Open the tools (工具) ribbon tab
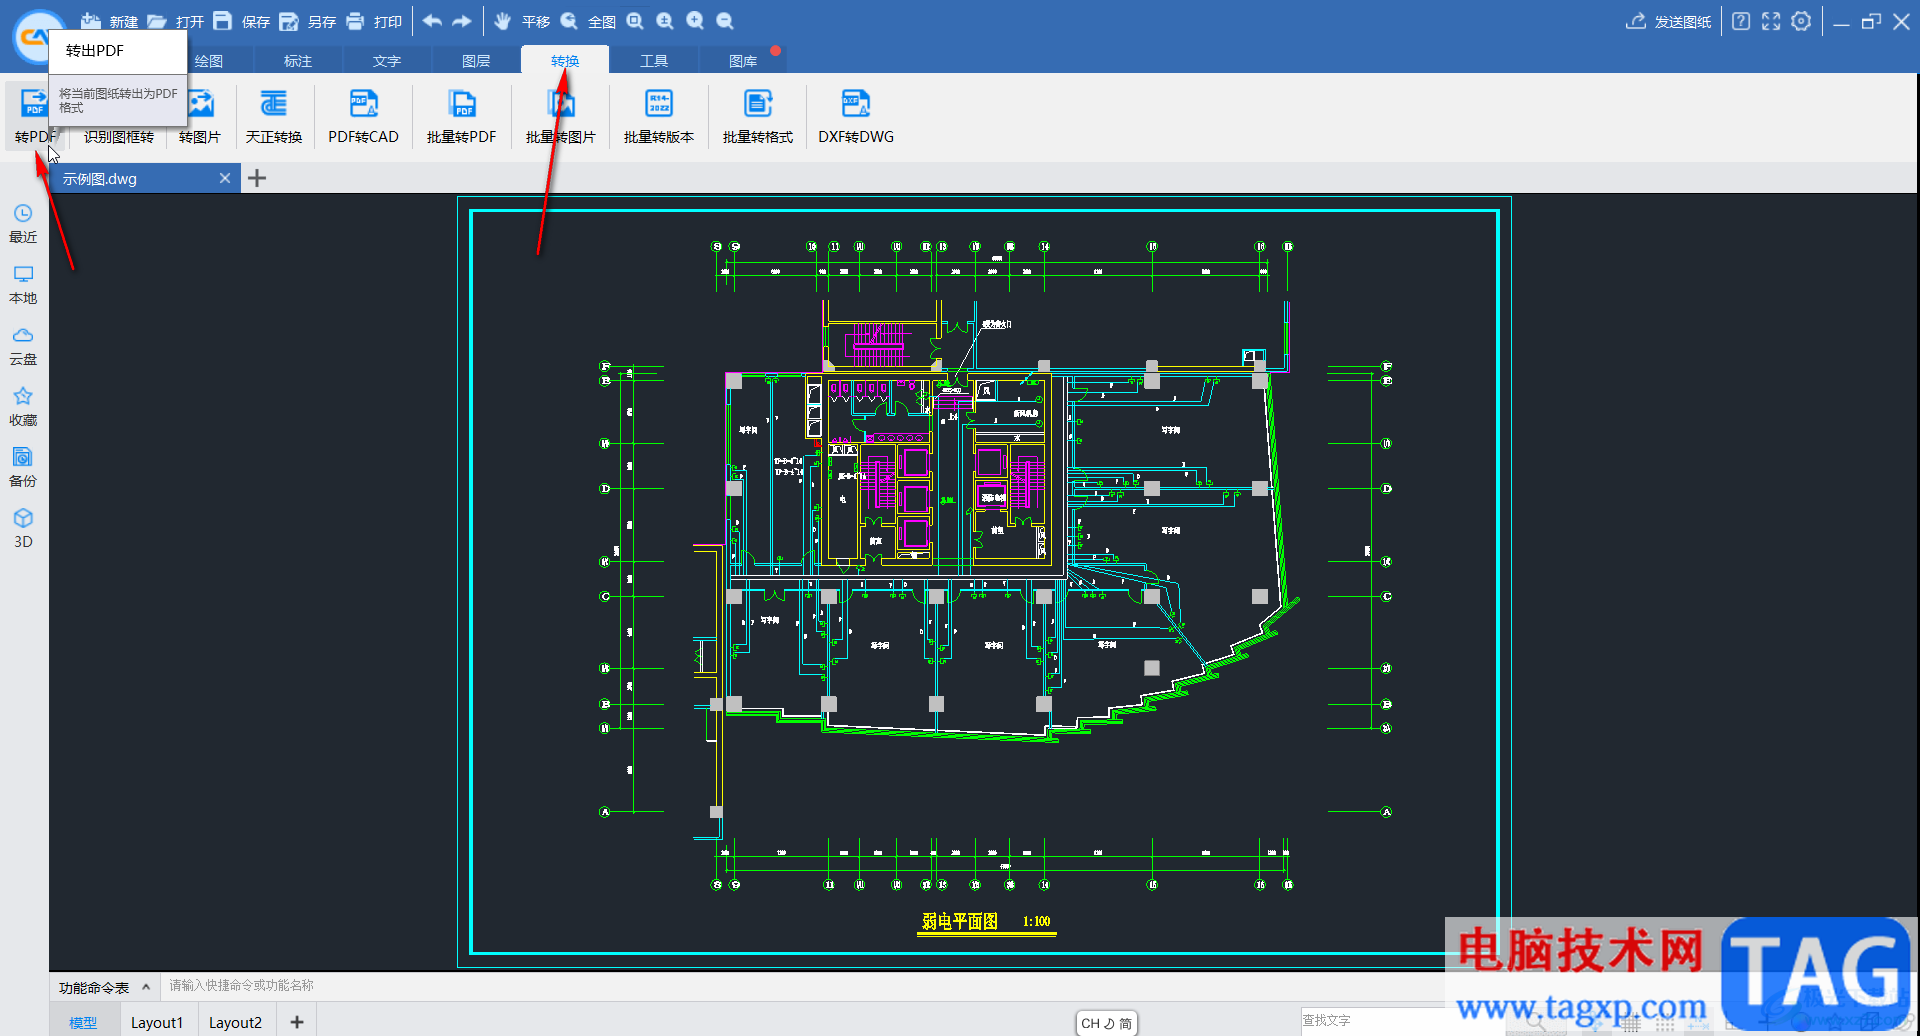1920x1036 pixels. tap(654, 61)
